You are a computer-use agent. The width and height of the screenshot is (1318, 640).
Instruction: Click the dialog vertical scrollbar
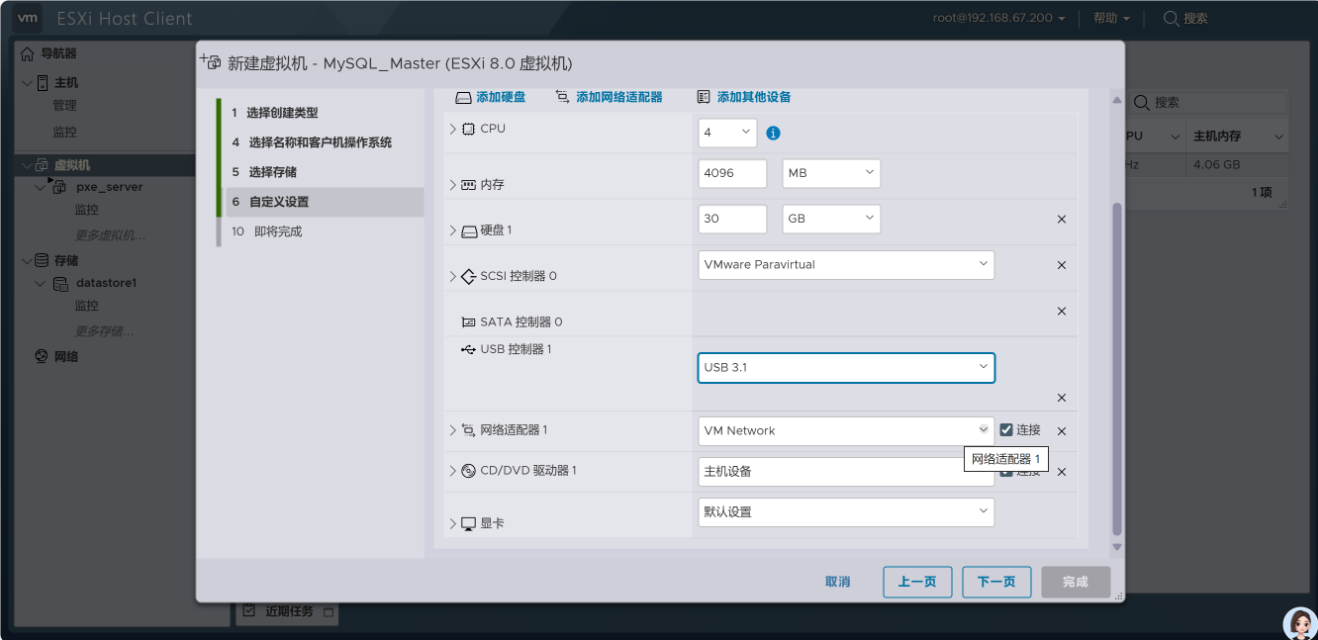(1117, 369)
